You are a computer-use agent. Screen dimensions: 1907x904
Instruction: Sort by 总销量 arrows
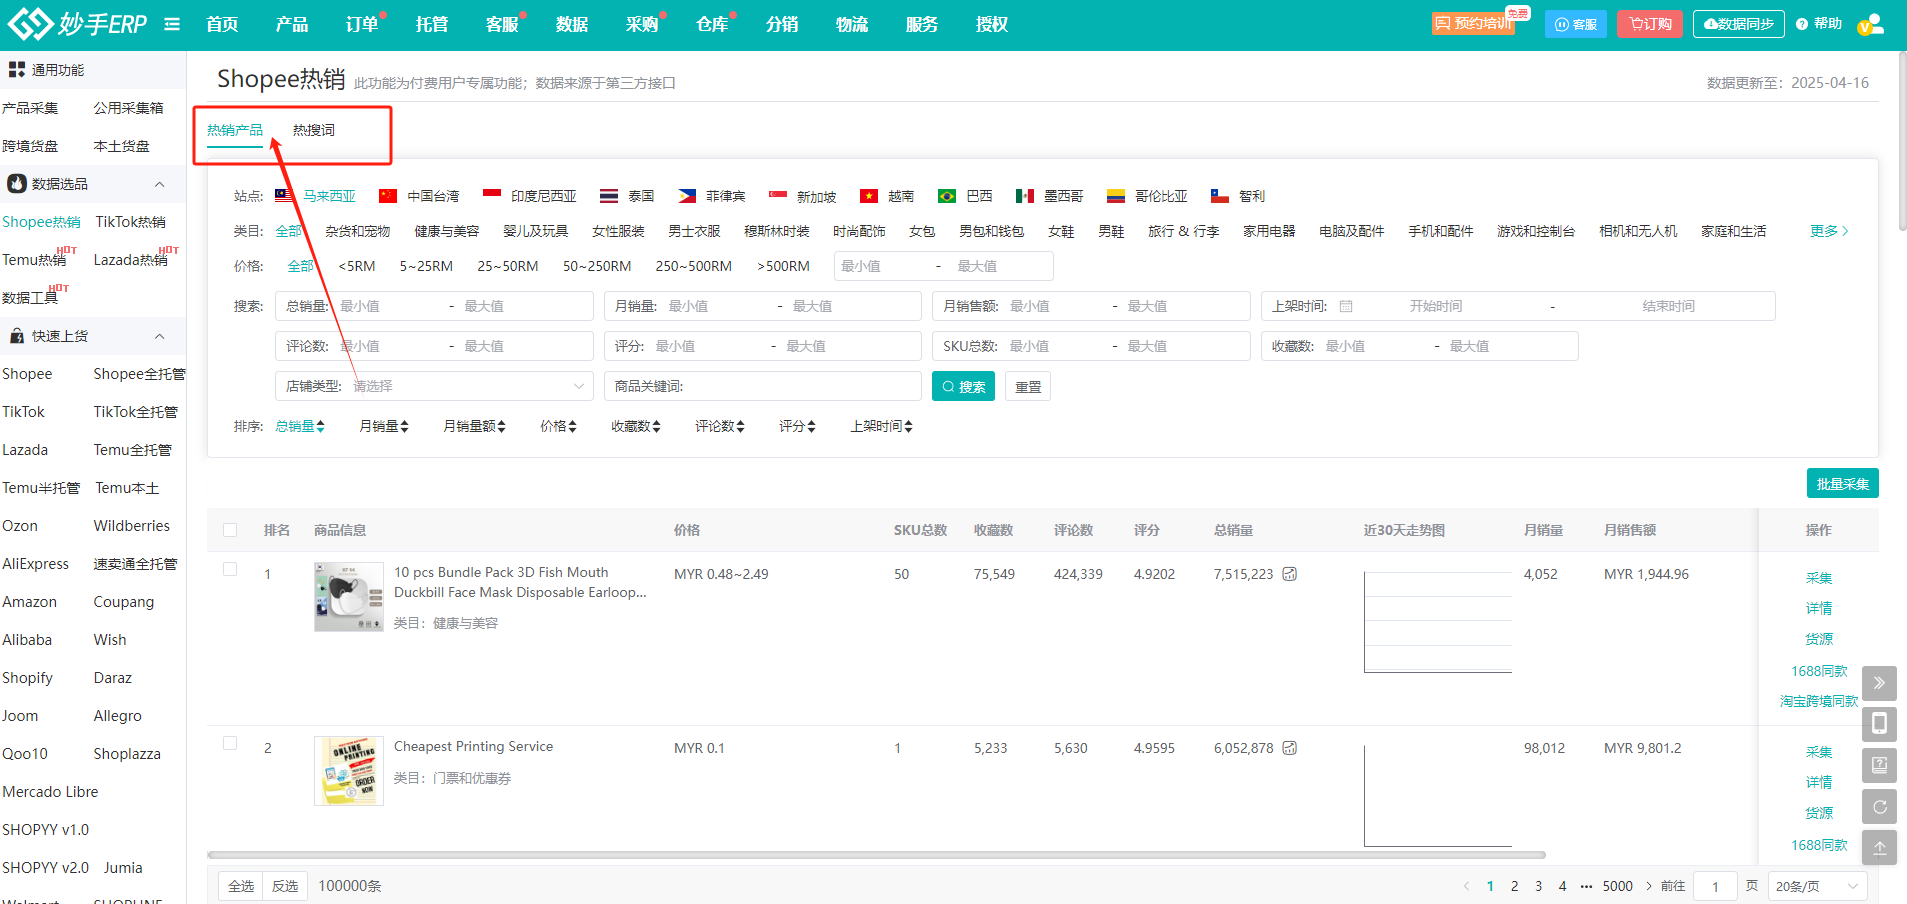[x=320, y=427]
